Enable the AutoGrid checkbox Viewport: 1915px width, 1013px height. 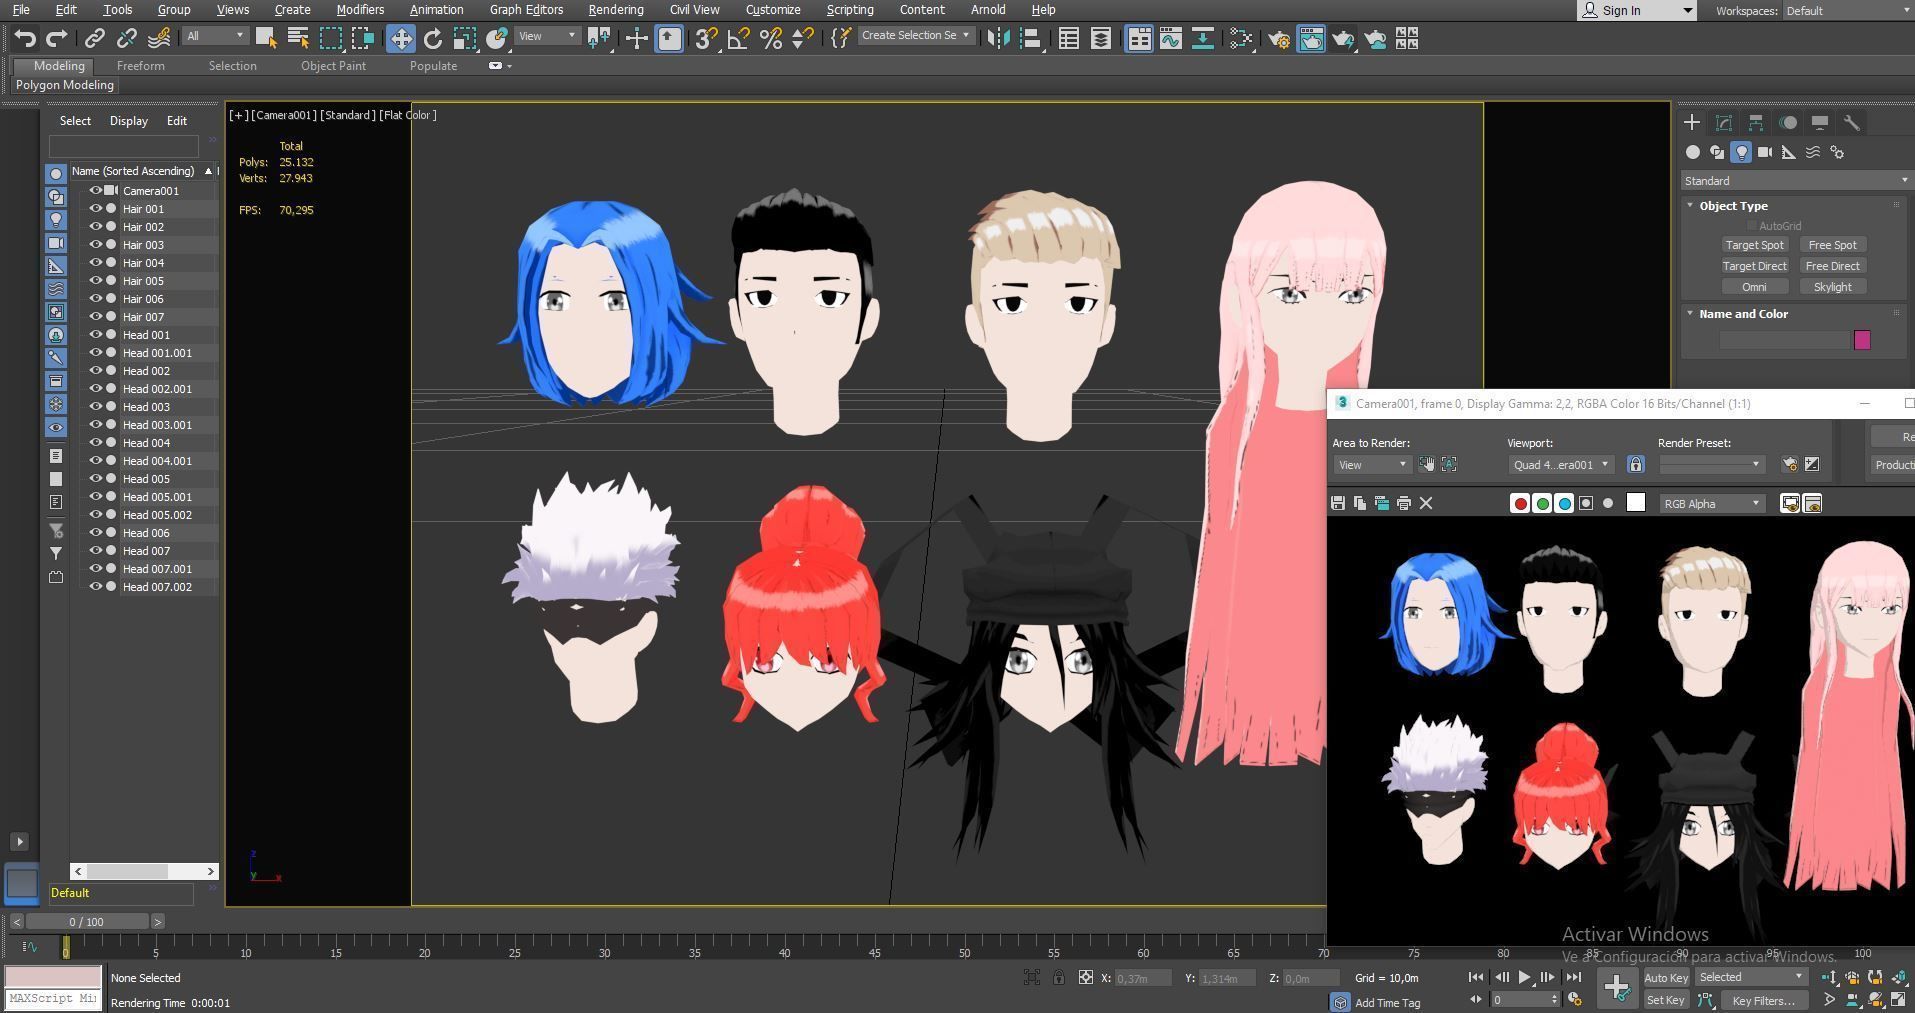pyautogui.click(x=1751, y=226)
